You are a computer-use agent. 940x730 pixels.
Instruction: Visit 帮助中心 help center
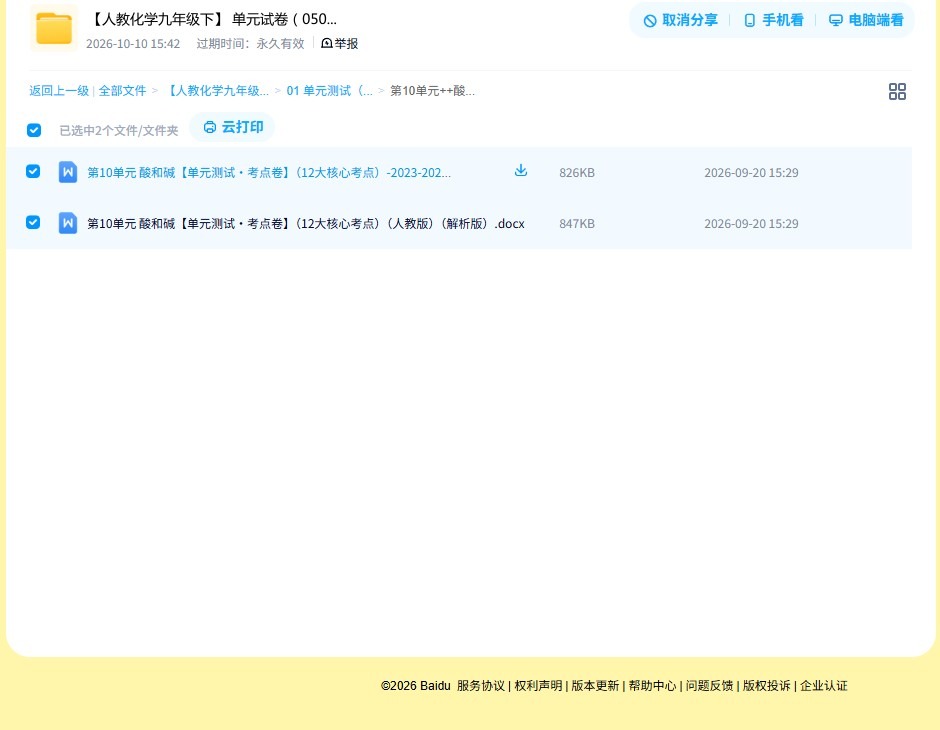point(652,686)
